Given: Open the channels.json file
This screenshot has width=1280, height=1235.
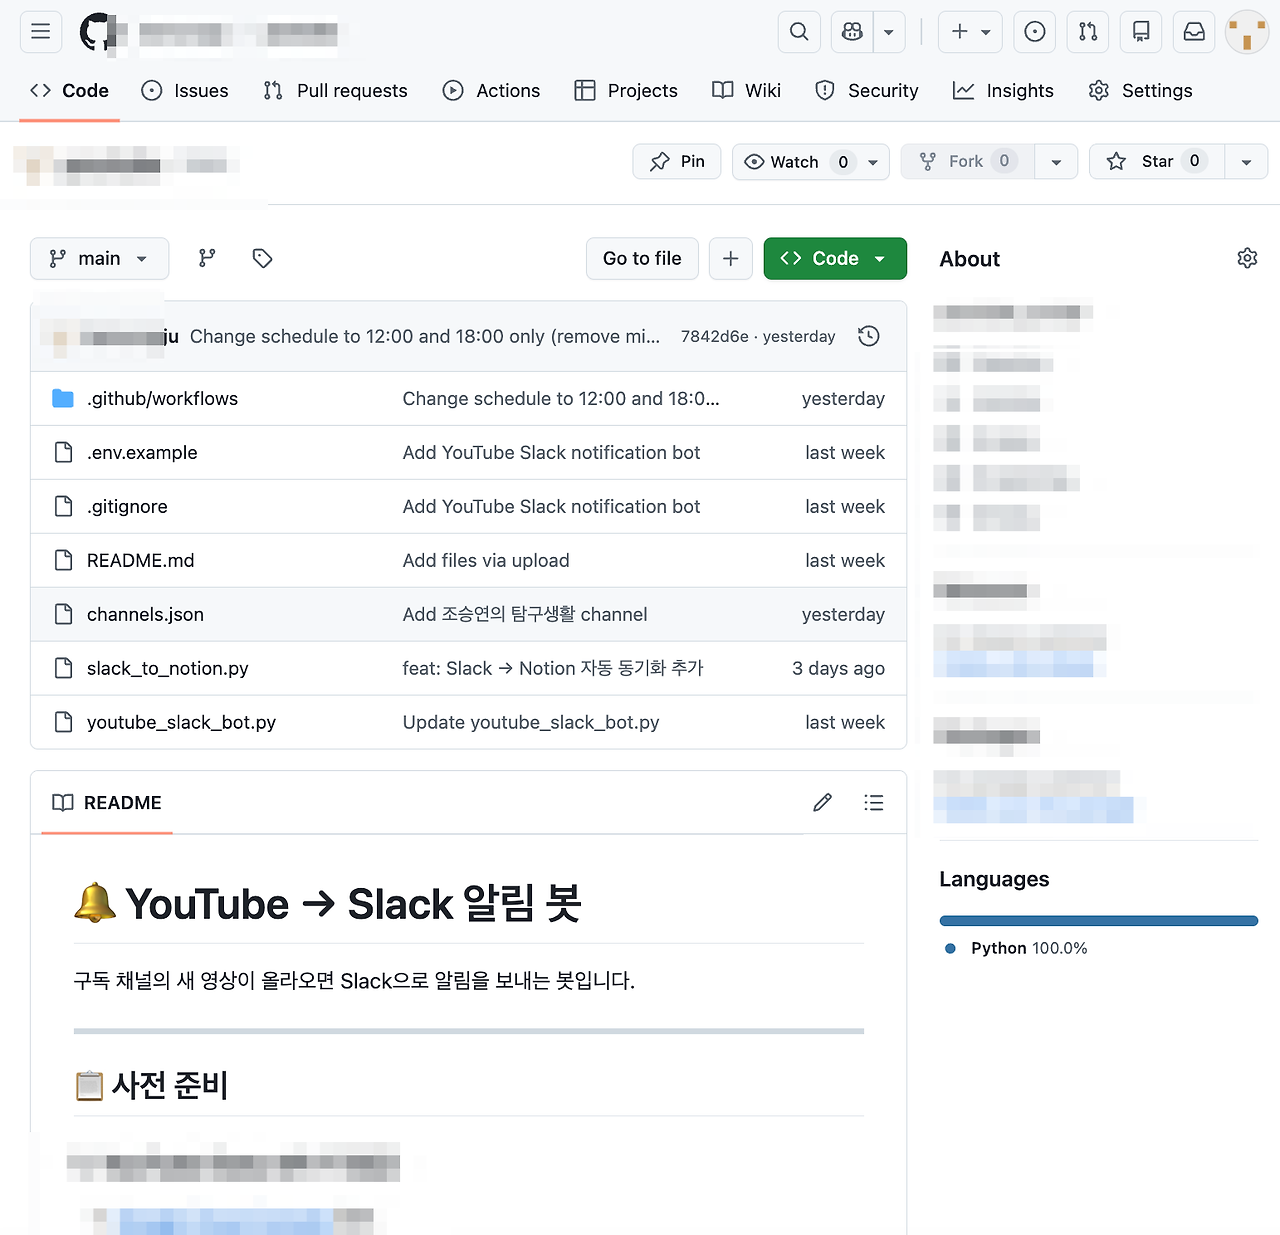Looking at the screenshot, I should pyautogui.click(x=145, y=615).
